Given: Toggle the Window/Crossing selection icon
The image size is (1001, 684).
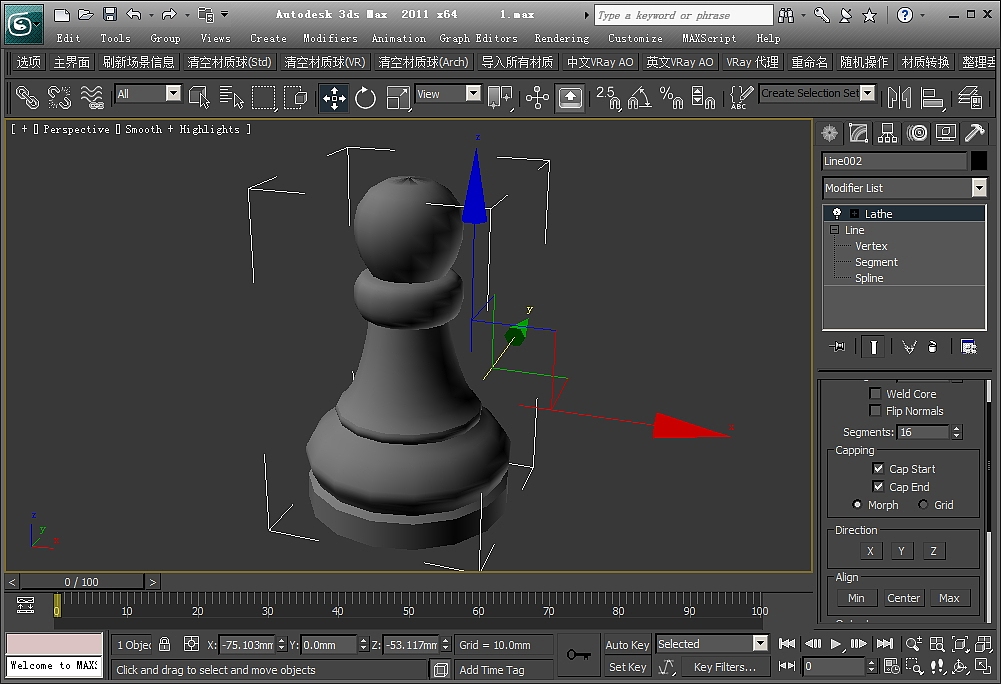Looking at the screenshot, I should coord(296,98).
